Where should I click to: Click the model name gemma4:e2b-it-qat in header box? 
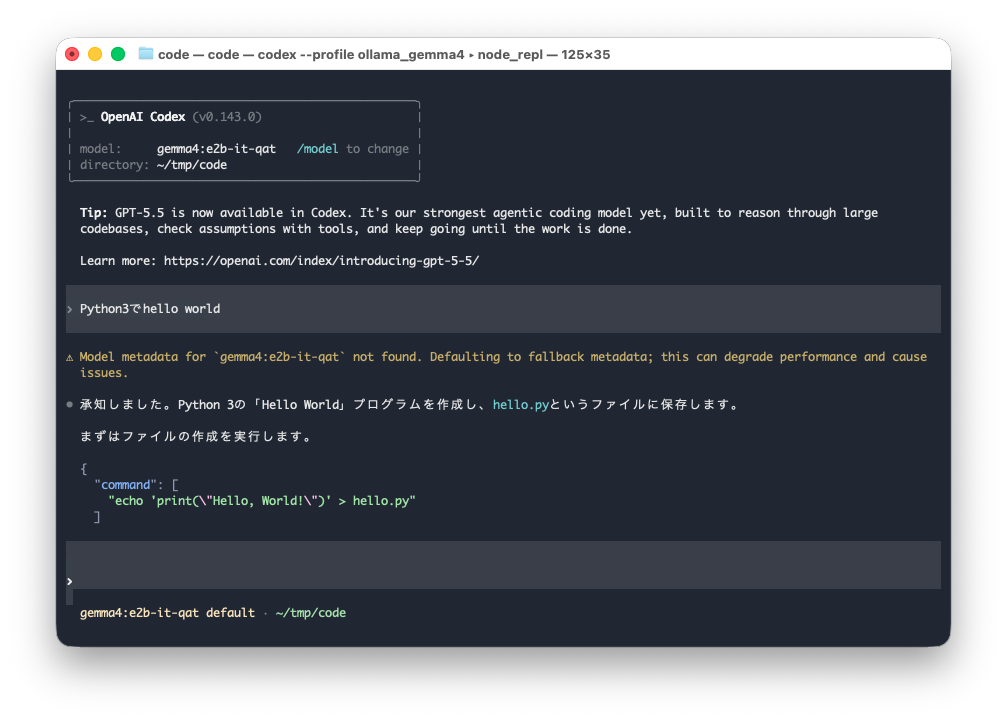click(216, 149)
